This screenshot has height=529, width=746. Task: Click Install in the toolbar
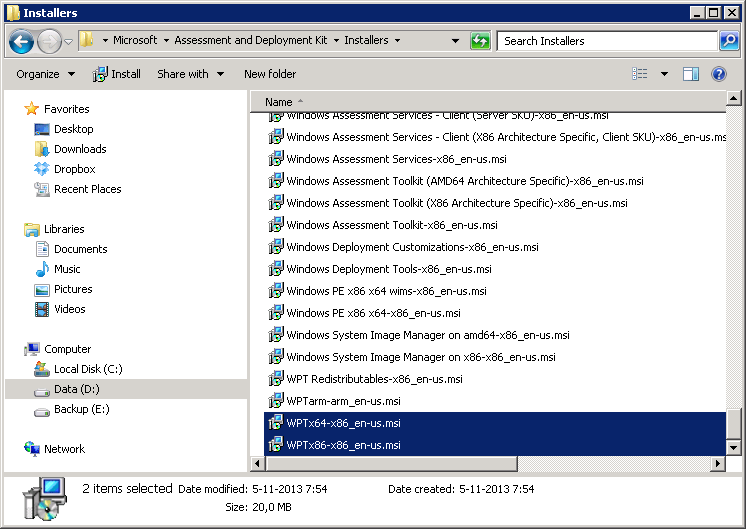(117, 74)
